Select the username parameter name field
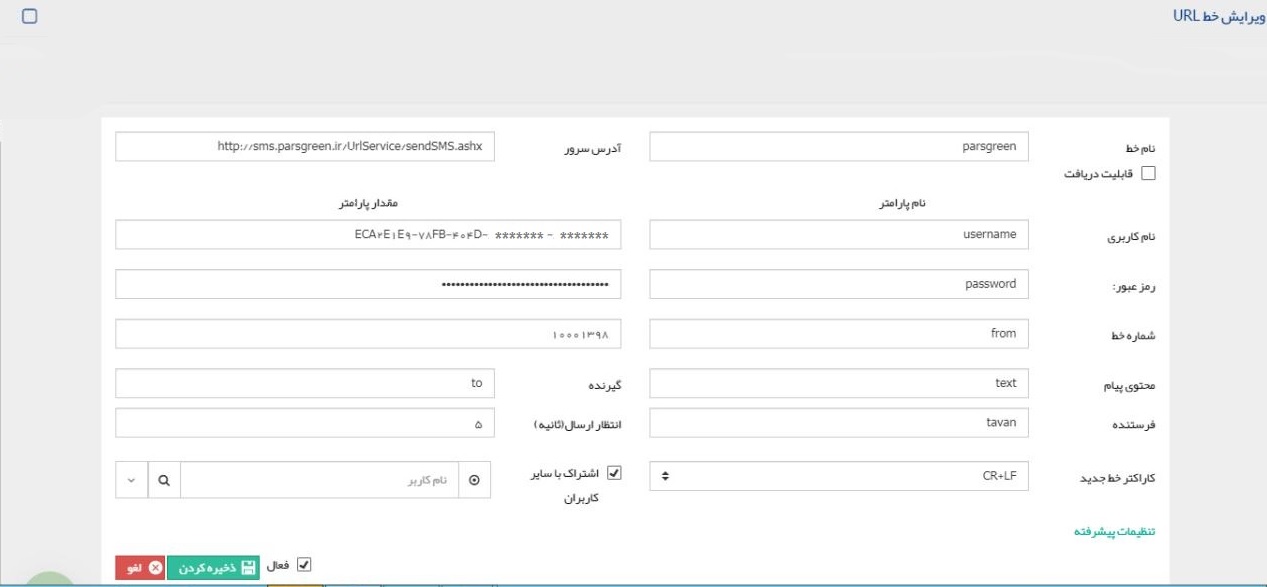The width and height of the screenshot is (1267, 587). tap(838, 234)
